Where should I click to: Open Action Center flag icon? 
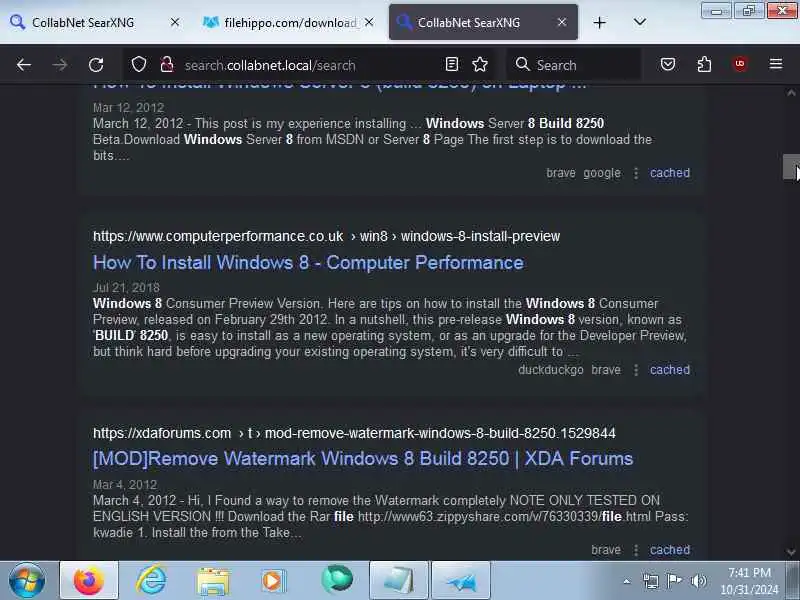pyautogui.click(x=674, y=581)
